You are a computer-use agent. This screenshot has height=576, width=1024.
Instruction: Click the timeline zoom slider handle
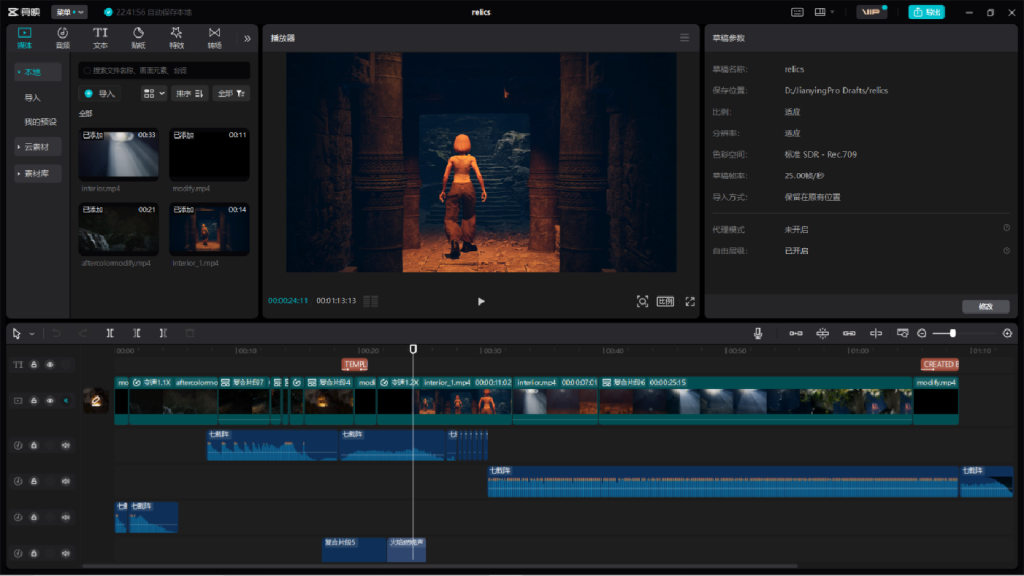tap(952, 333)
